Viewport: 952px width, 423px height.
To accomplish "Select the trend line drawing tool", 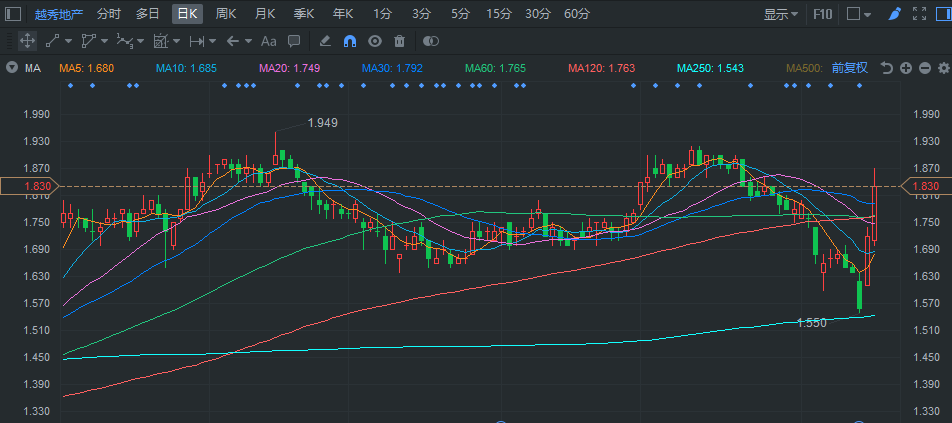I will [x=53, y=41].
